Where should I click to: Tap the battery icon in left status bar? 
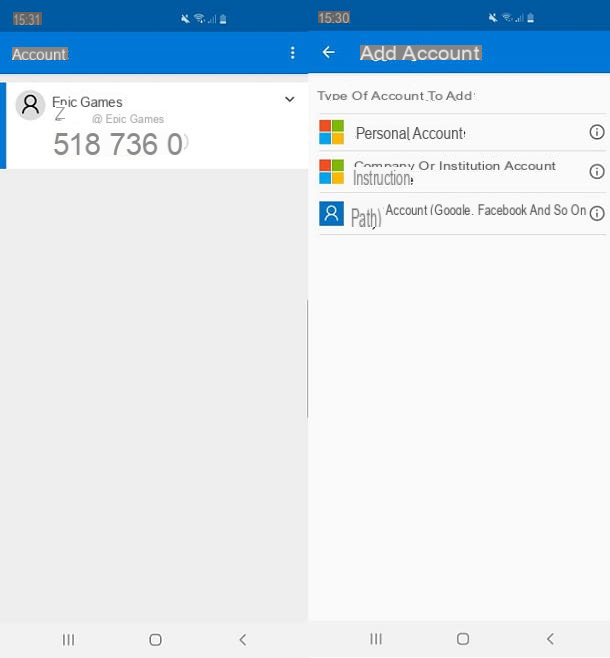pyautogui.click(x=223, y=19)
